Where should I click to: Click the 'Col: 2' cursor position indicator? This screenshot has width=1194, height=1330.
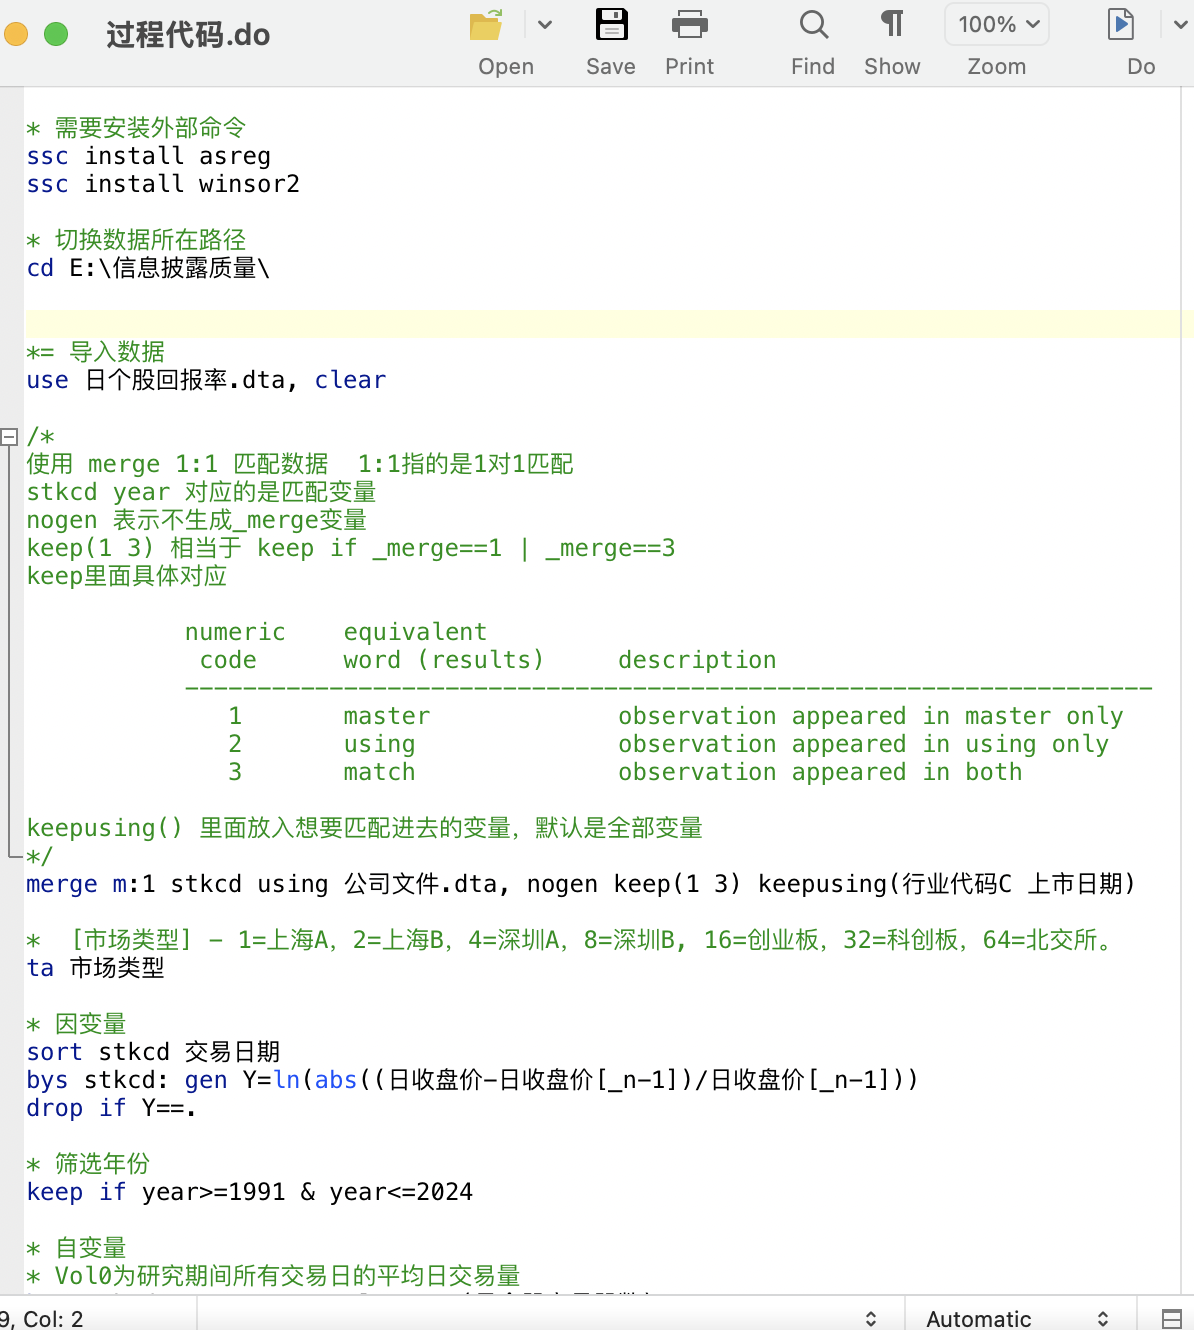pos(52,1319)
